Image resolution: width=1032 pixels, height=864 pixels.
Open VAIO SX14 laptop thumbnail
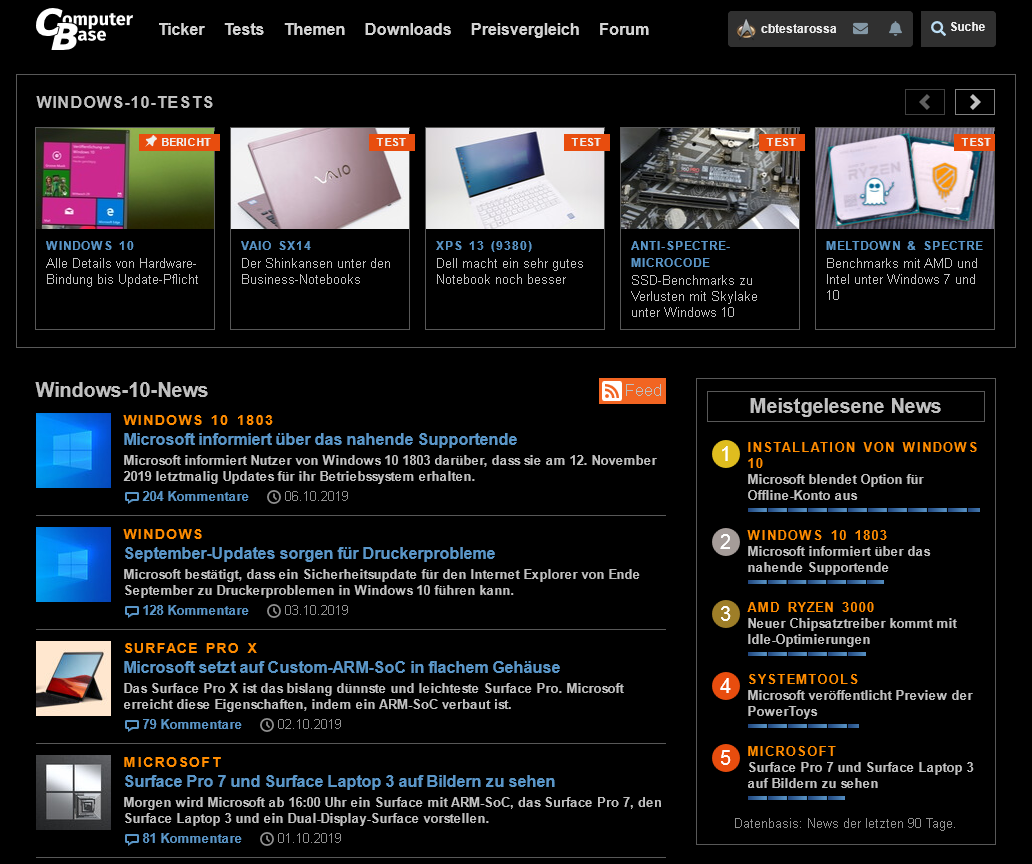320,178
